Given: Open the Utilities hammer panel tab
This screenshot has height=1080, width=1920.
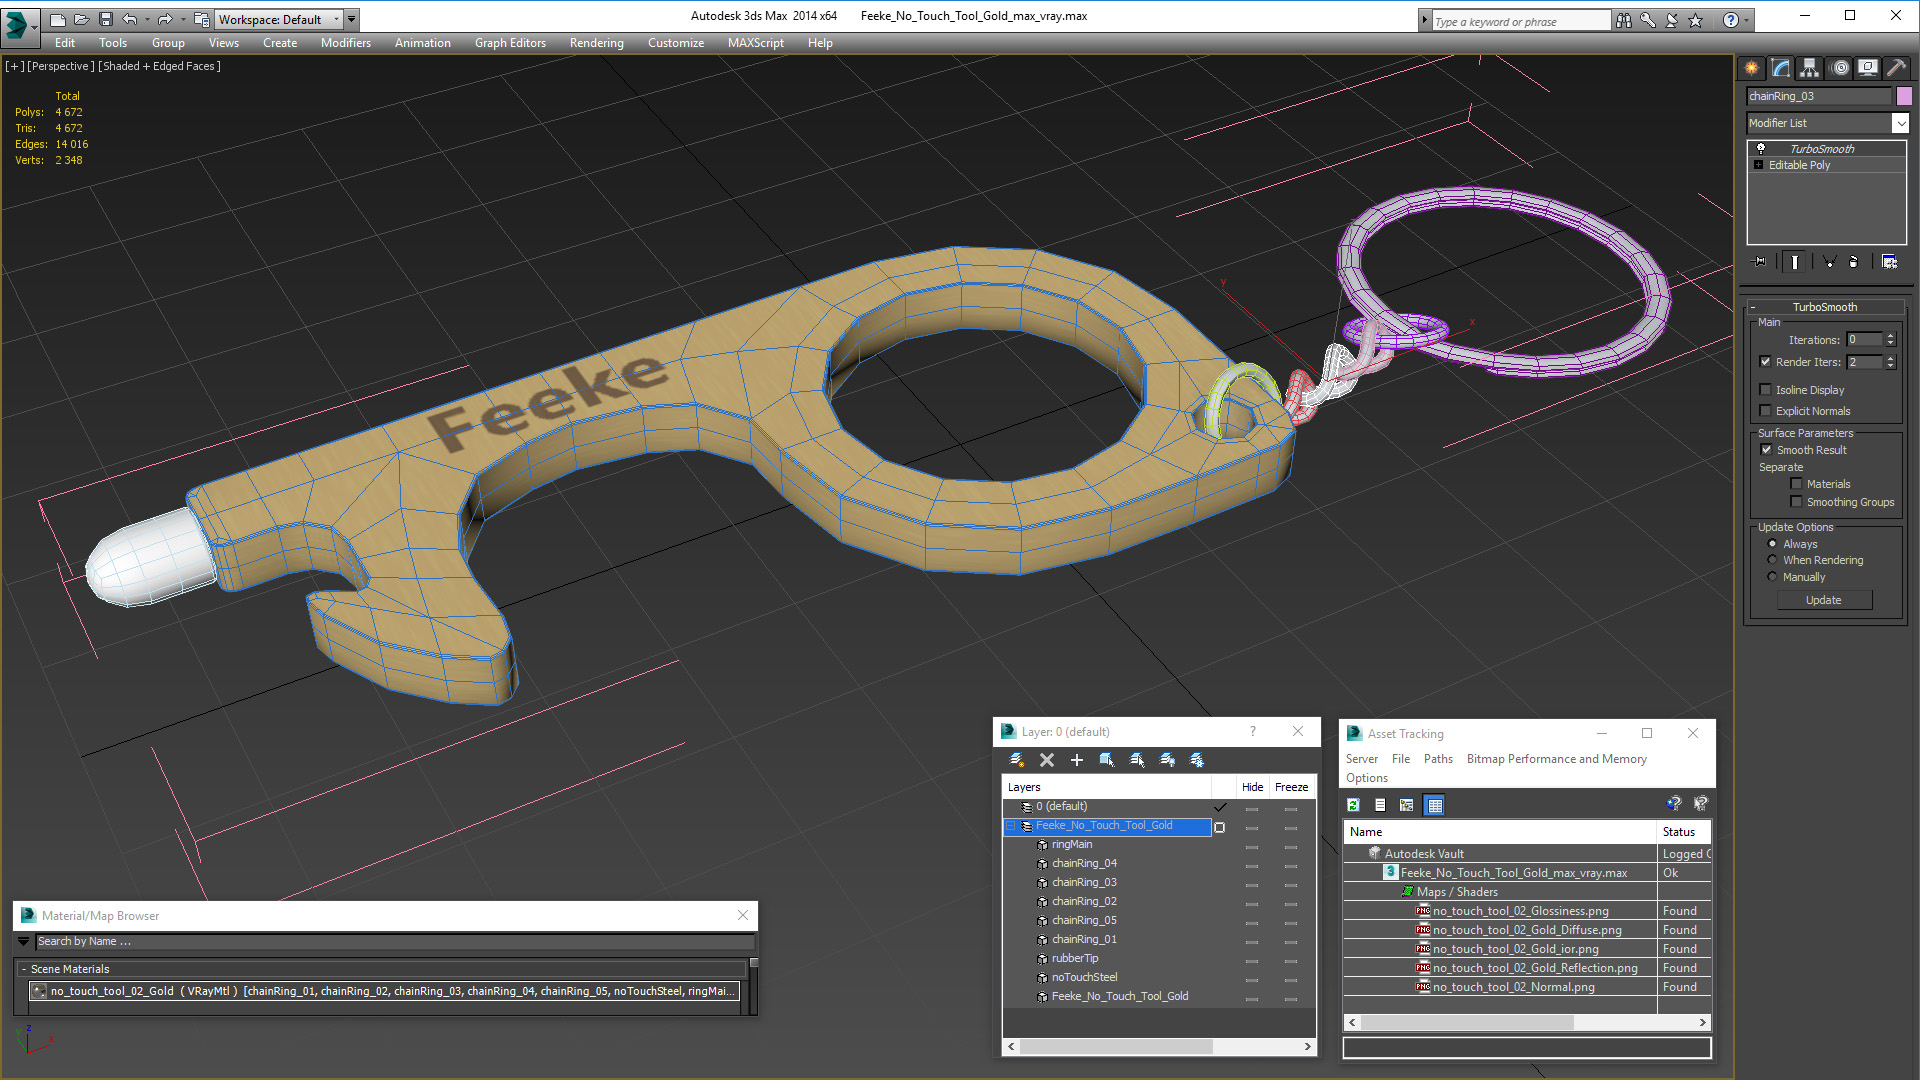Looking at the screenshot, I should point(1896,67).
